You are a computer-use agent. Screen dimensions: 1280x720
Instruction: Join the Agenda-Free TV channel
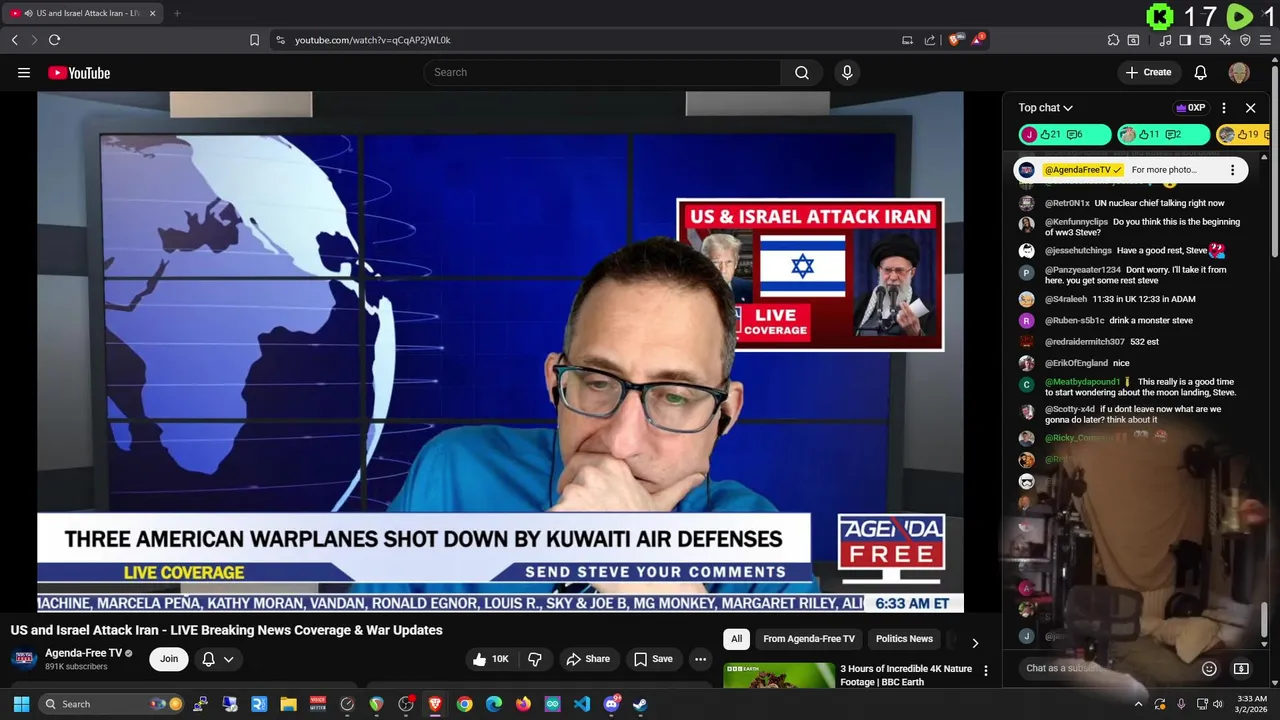click(169, 659)
